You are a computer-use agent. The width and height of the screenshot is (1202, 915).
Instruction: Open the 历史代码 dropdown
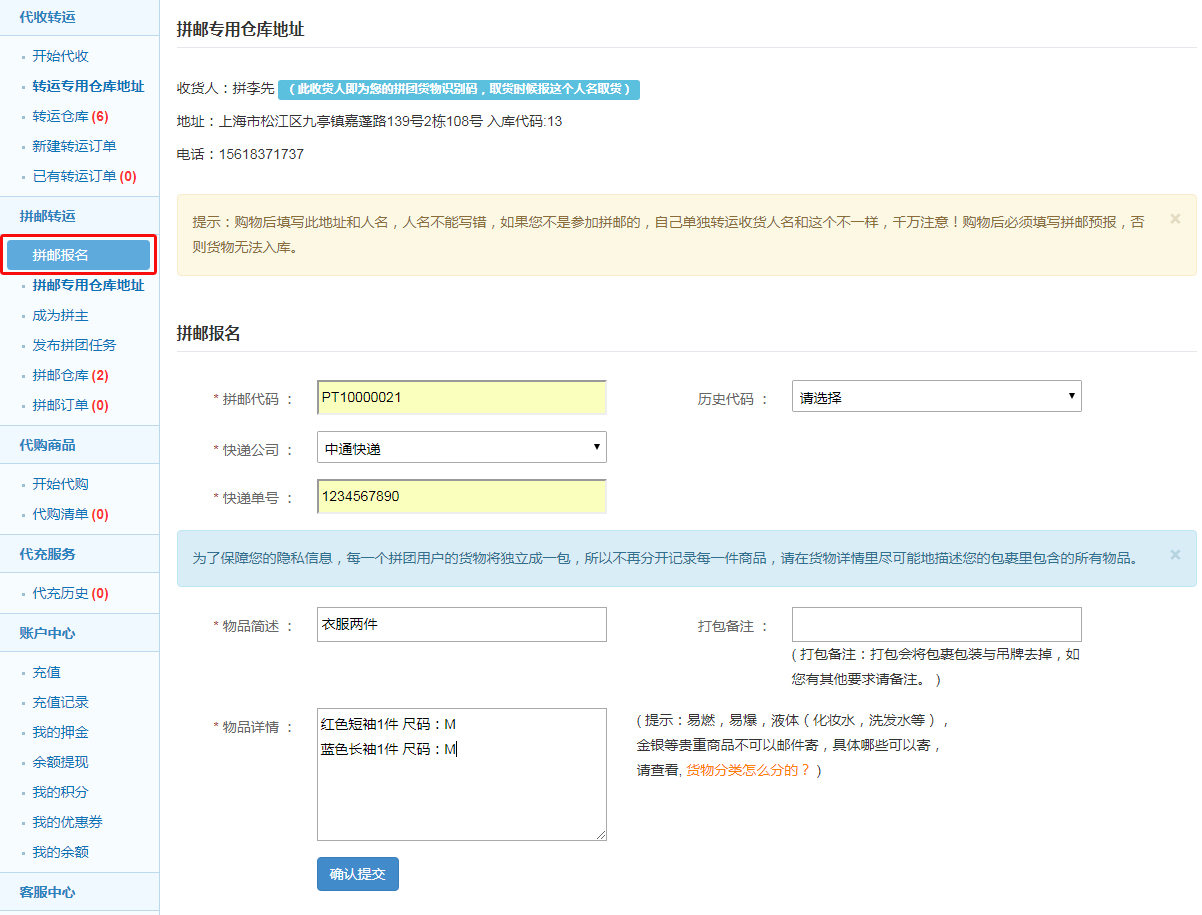pyautogui.click(x=936, y=397)
